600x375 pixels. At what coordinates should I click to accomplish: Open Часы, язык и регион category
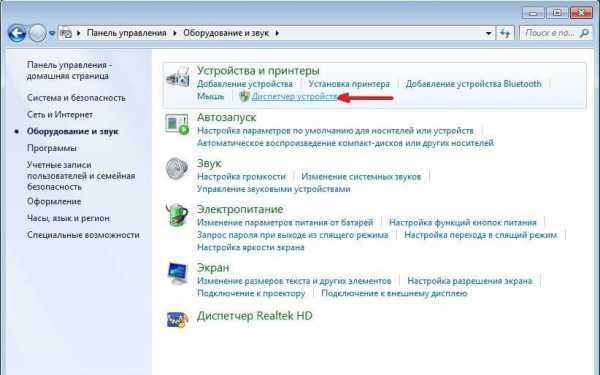point(68,218)
